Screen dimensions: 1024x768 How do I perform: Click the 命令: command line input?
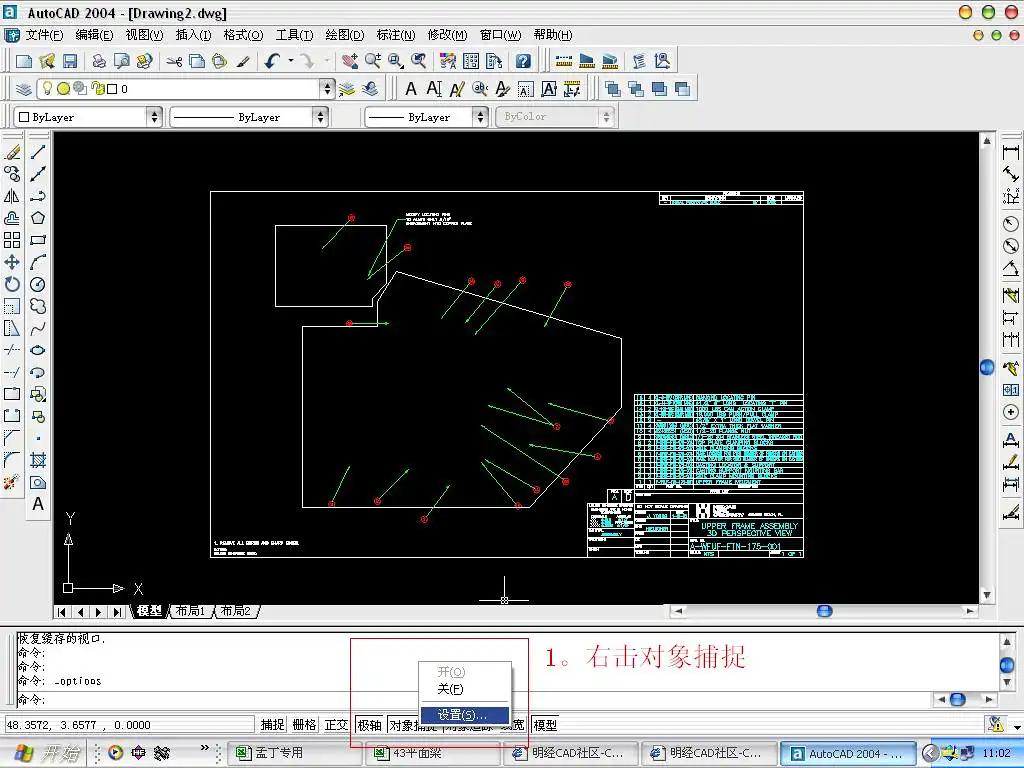pyautogui.click(x=474, y=699)
